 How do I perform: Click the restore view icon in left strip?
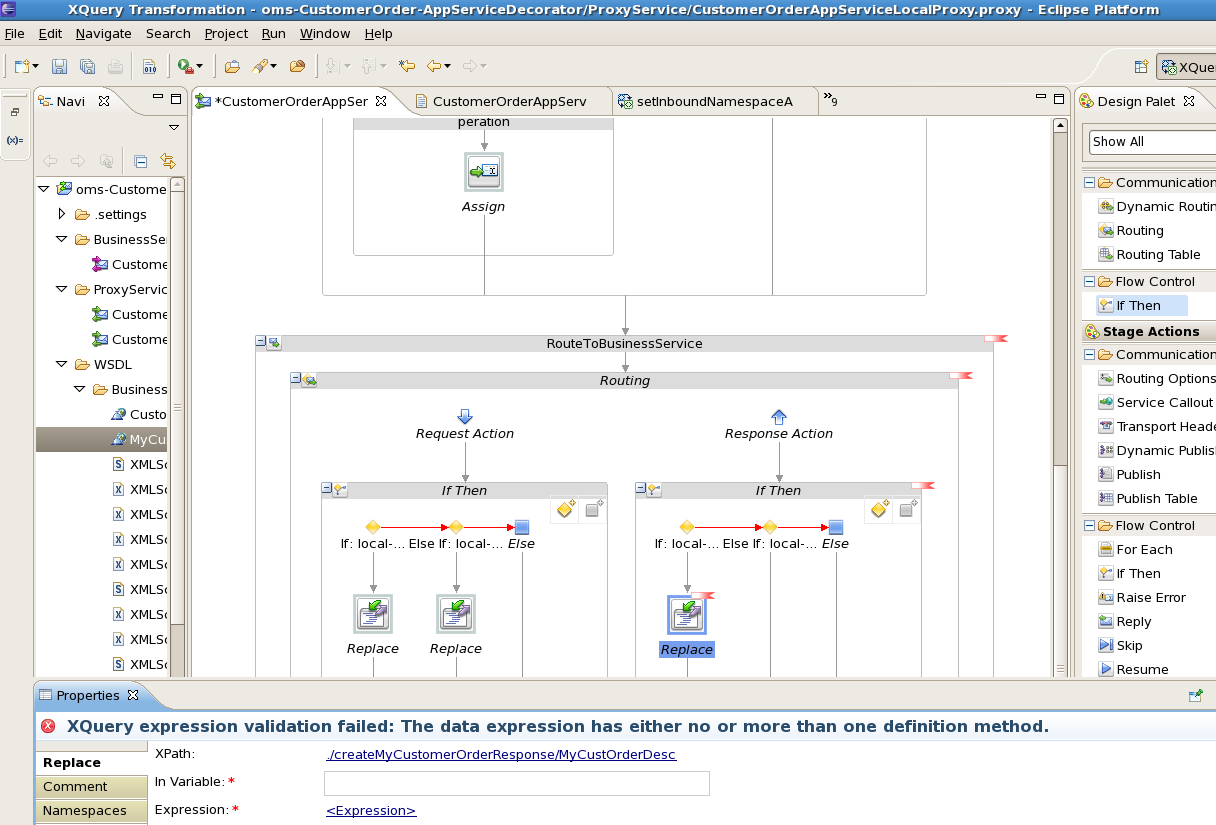[x=15, y=112]
